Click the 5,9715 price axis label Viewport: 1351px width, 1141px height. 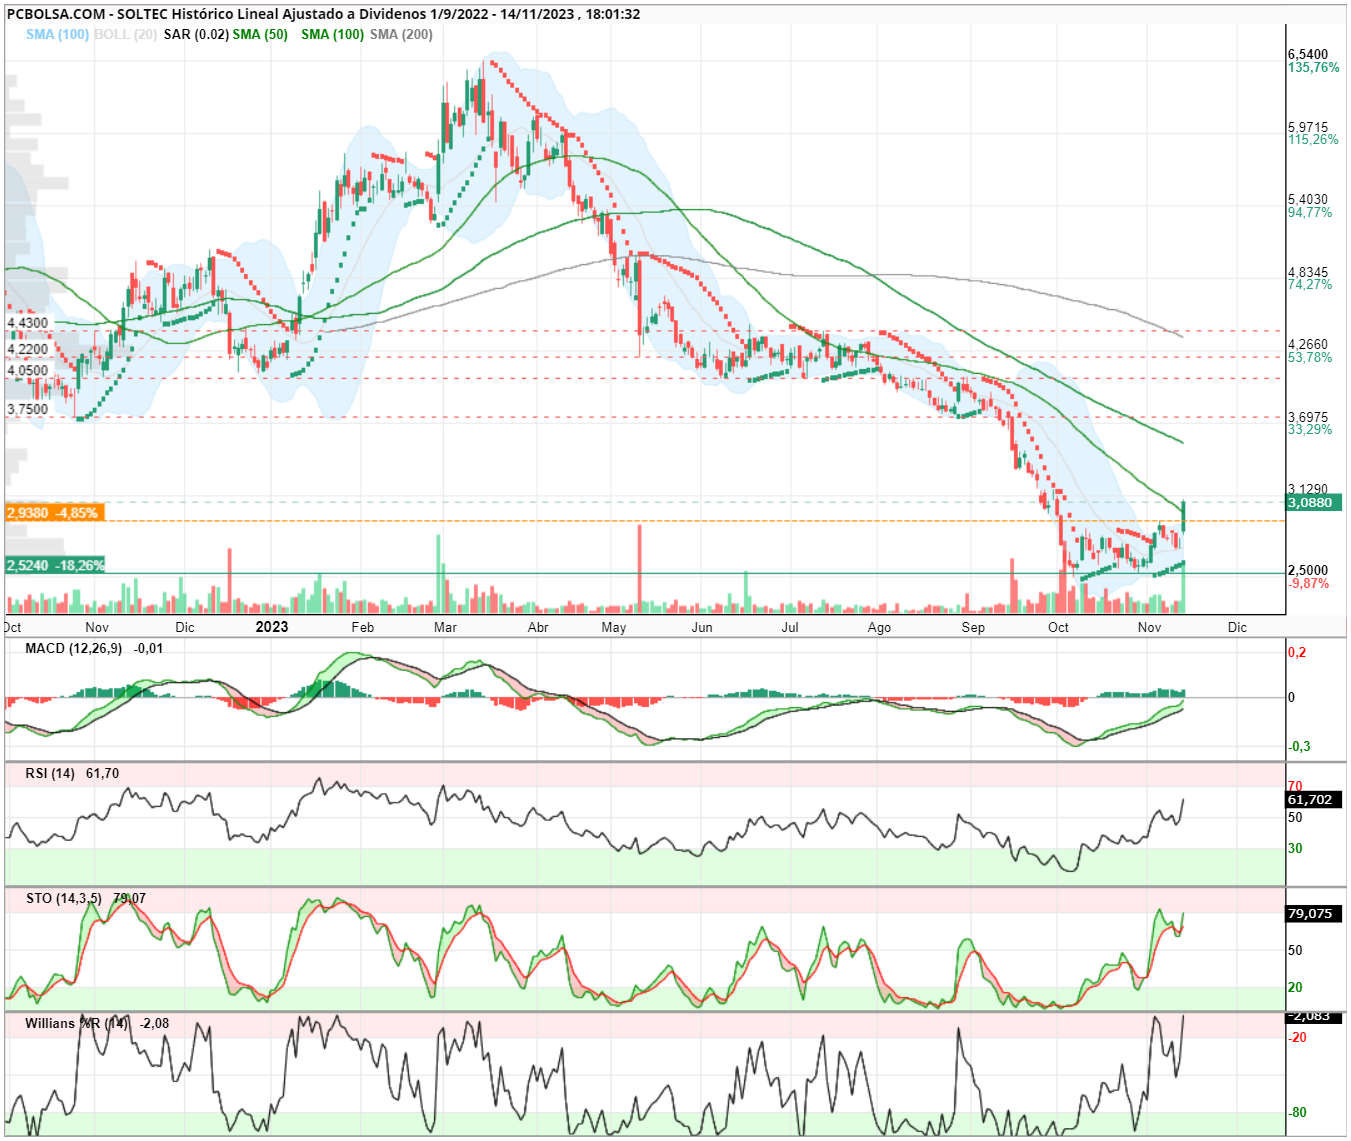coord(1308,127)
